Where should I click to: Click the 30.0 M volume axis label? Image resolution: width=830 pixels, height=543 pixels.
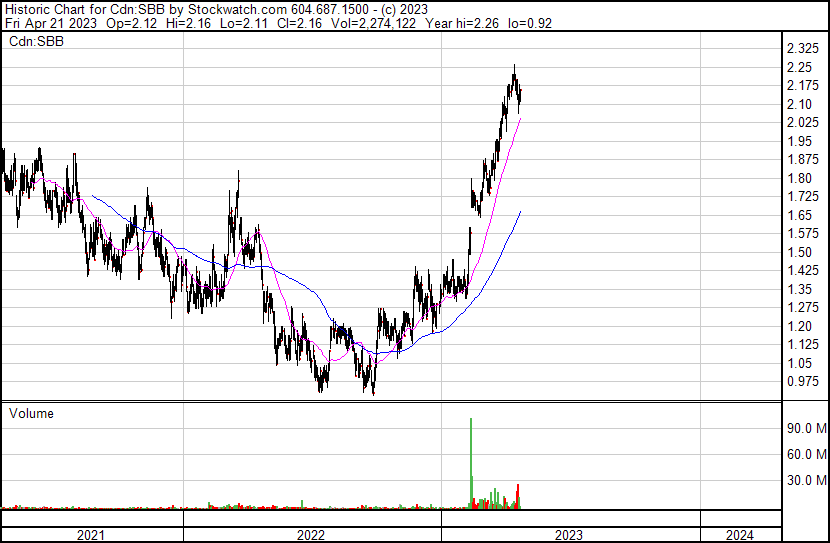(806, 480)
